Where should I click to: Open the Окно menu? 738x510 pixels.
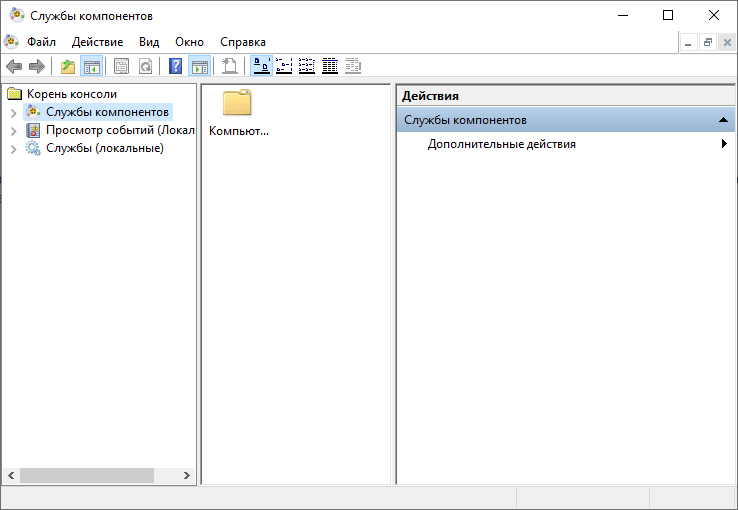pyautogui.click(x=189, y=42)
